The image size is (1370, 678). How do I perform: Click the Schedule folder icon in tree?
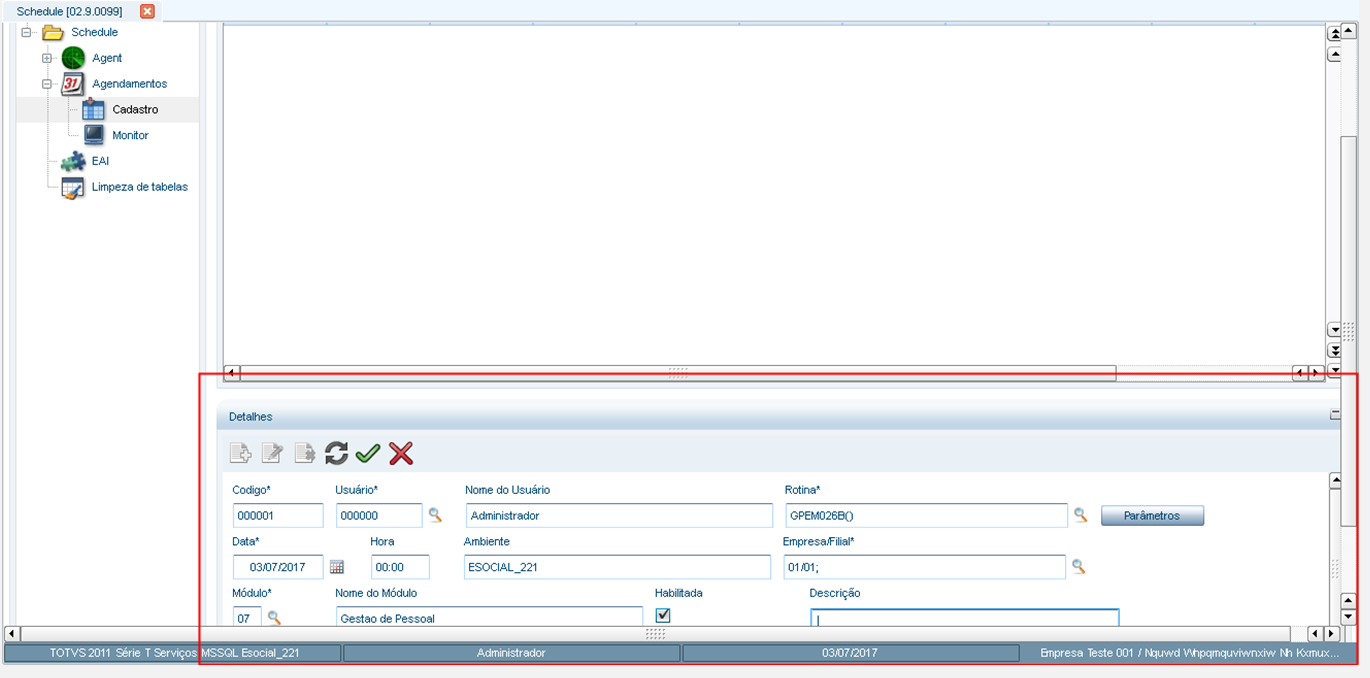[x=53, y=32]
